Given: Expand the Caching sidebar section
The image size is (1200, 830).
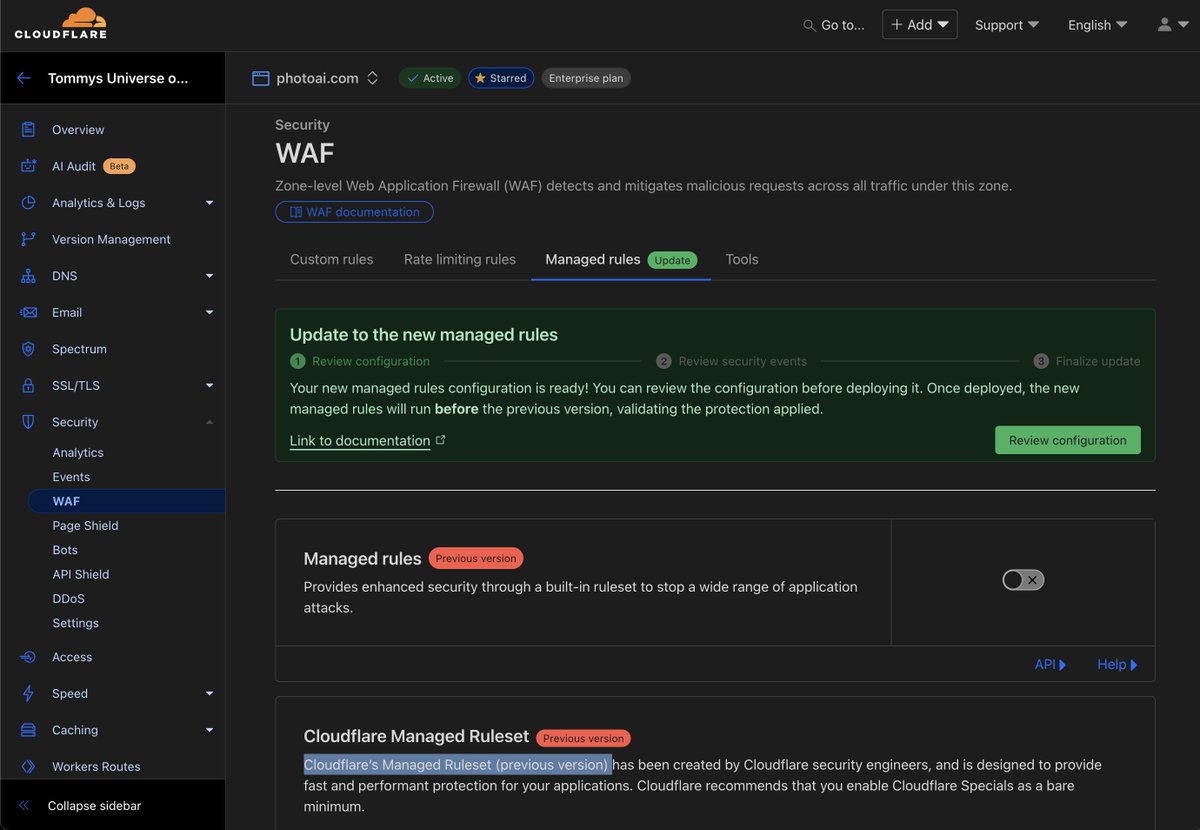Looking at the screenshot, I should (209, 730).
